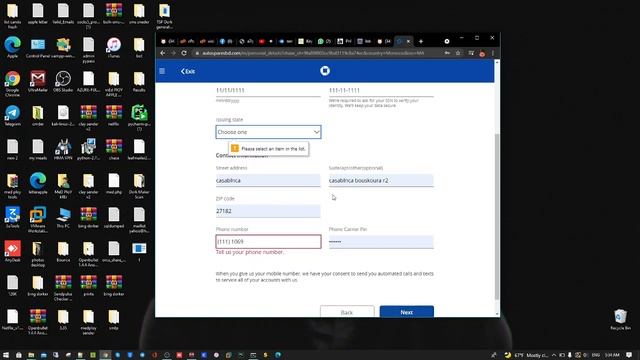Open the This PC desktop icon
Viewport: 640px width, 360px height.
click(x=63, y=217)
